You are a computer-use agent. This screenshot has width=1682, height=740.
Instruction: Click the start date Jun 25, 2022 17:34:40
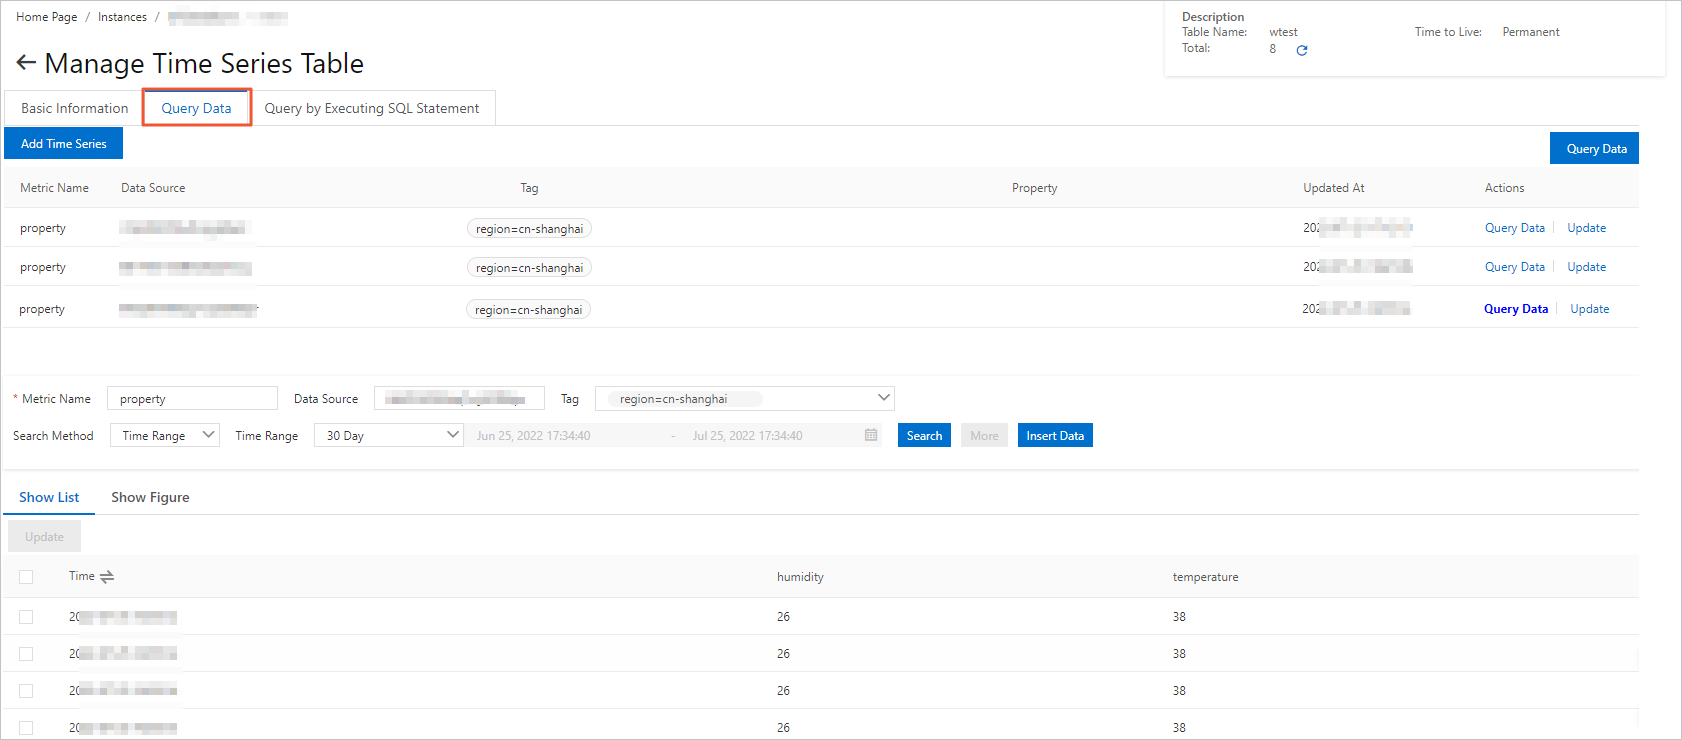533,435
